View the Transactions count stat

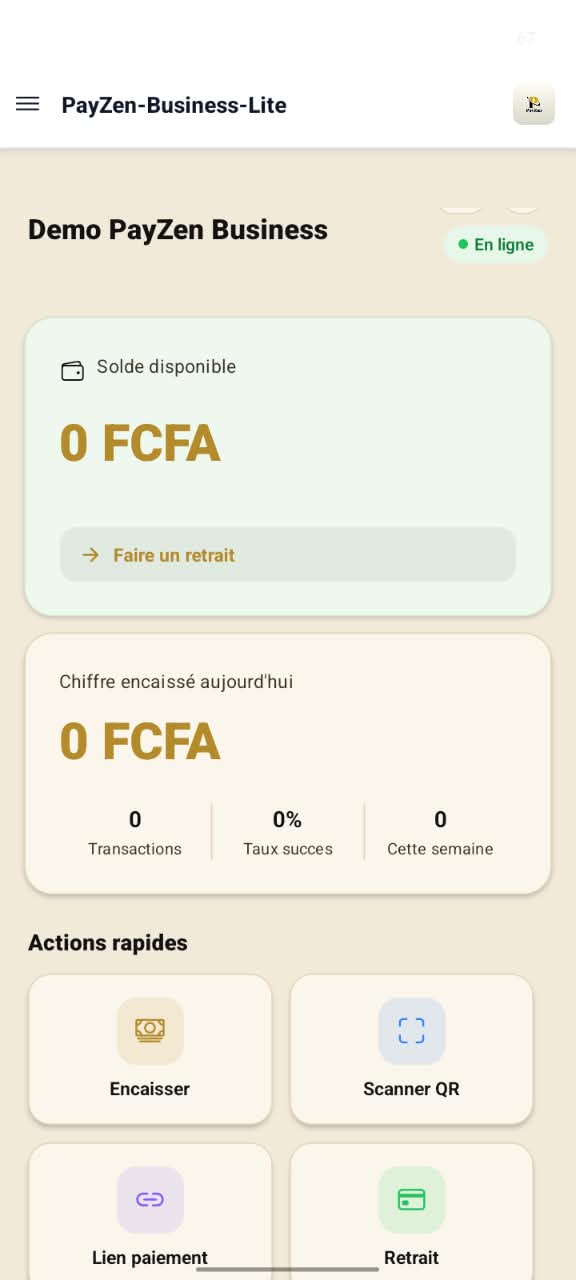tap(135, 834)
